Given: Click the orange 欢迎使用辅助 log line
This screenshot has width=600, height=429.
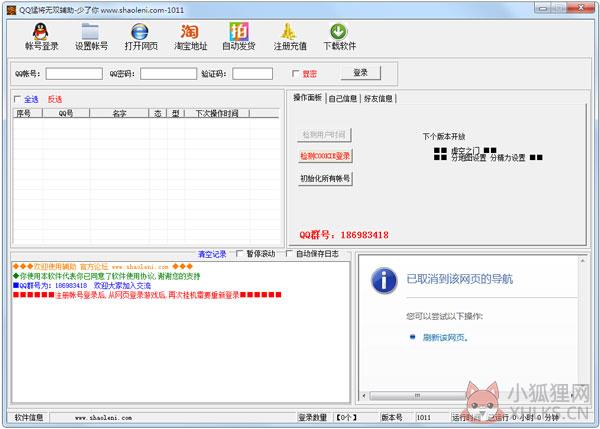Looking at the screenshot, I should point(103,267).
